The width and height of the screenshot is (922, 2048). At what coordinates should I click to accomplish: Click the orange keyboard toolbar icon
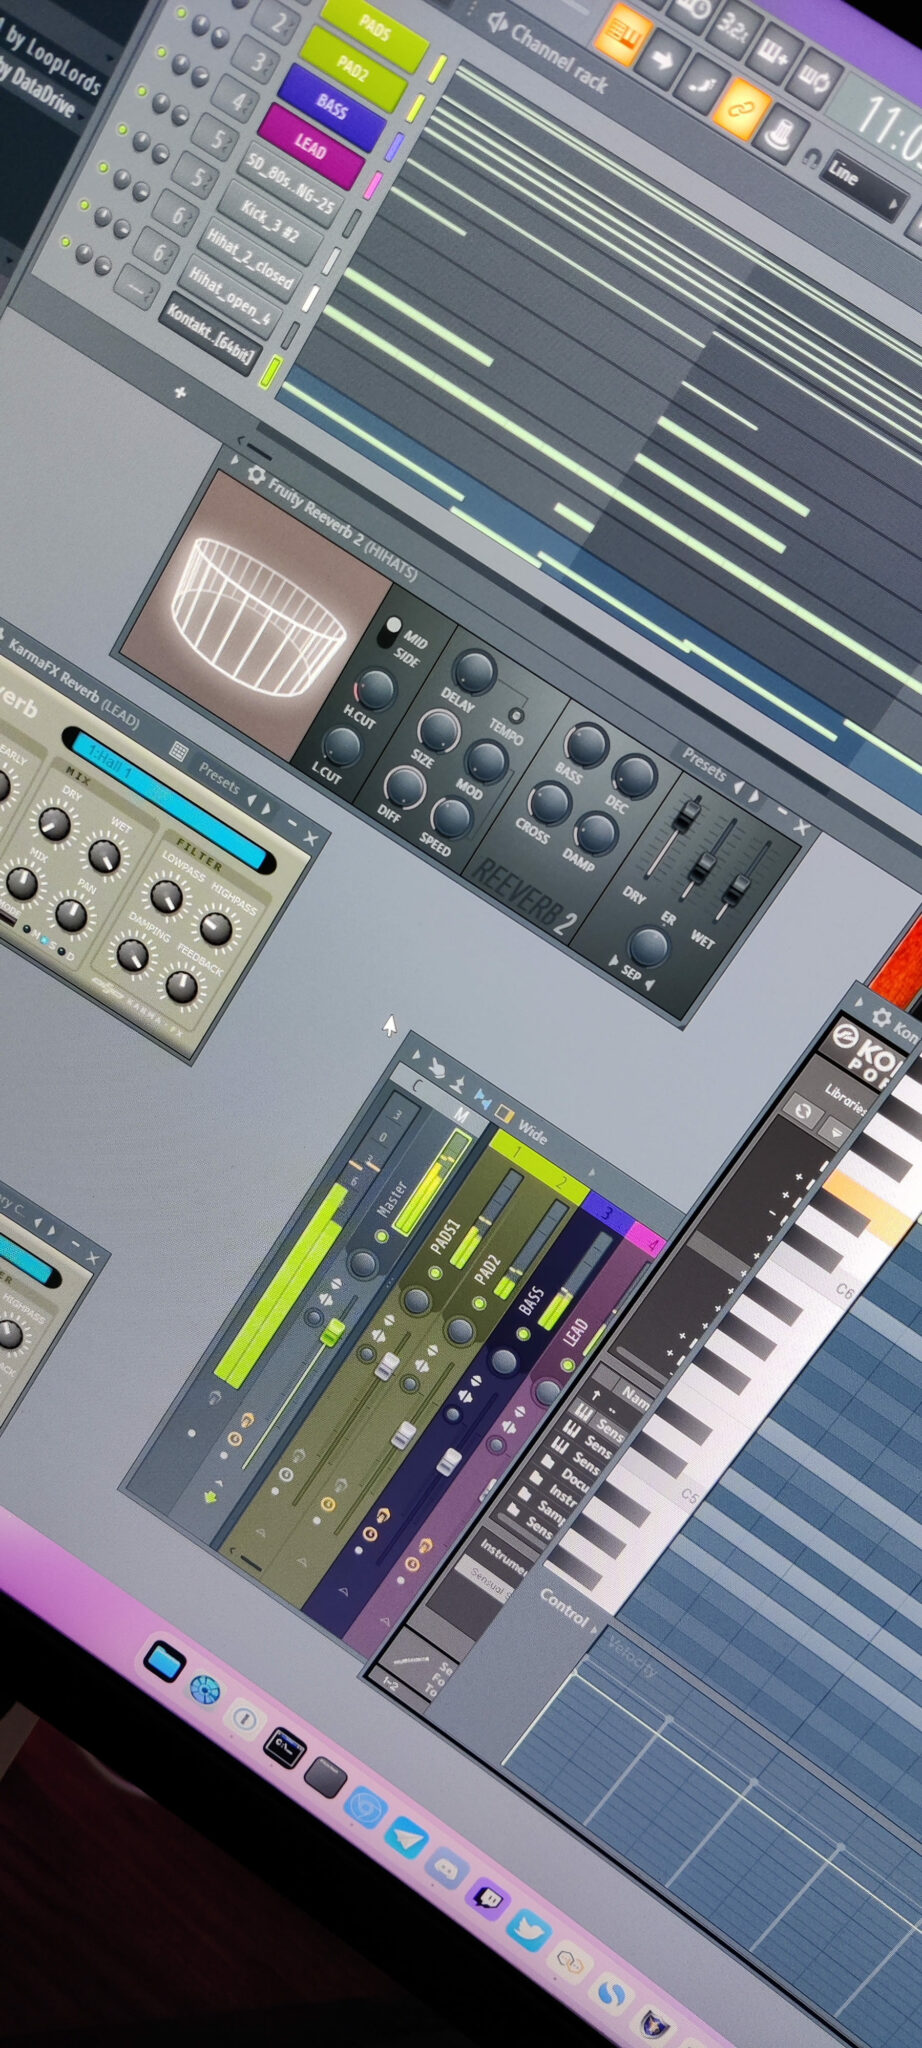click(624, 33)
